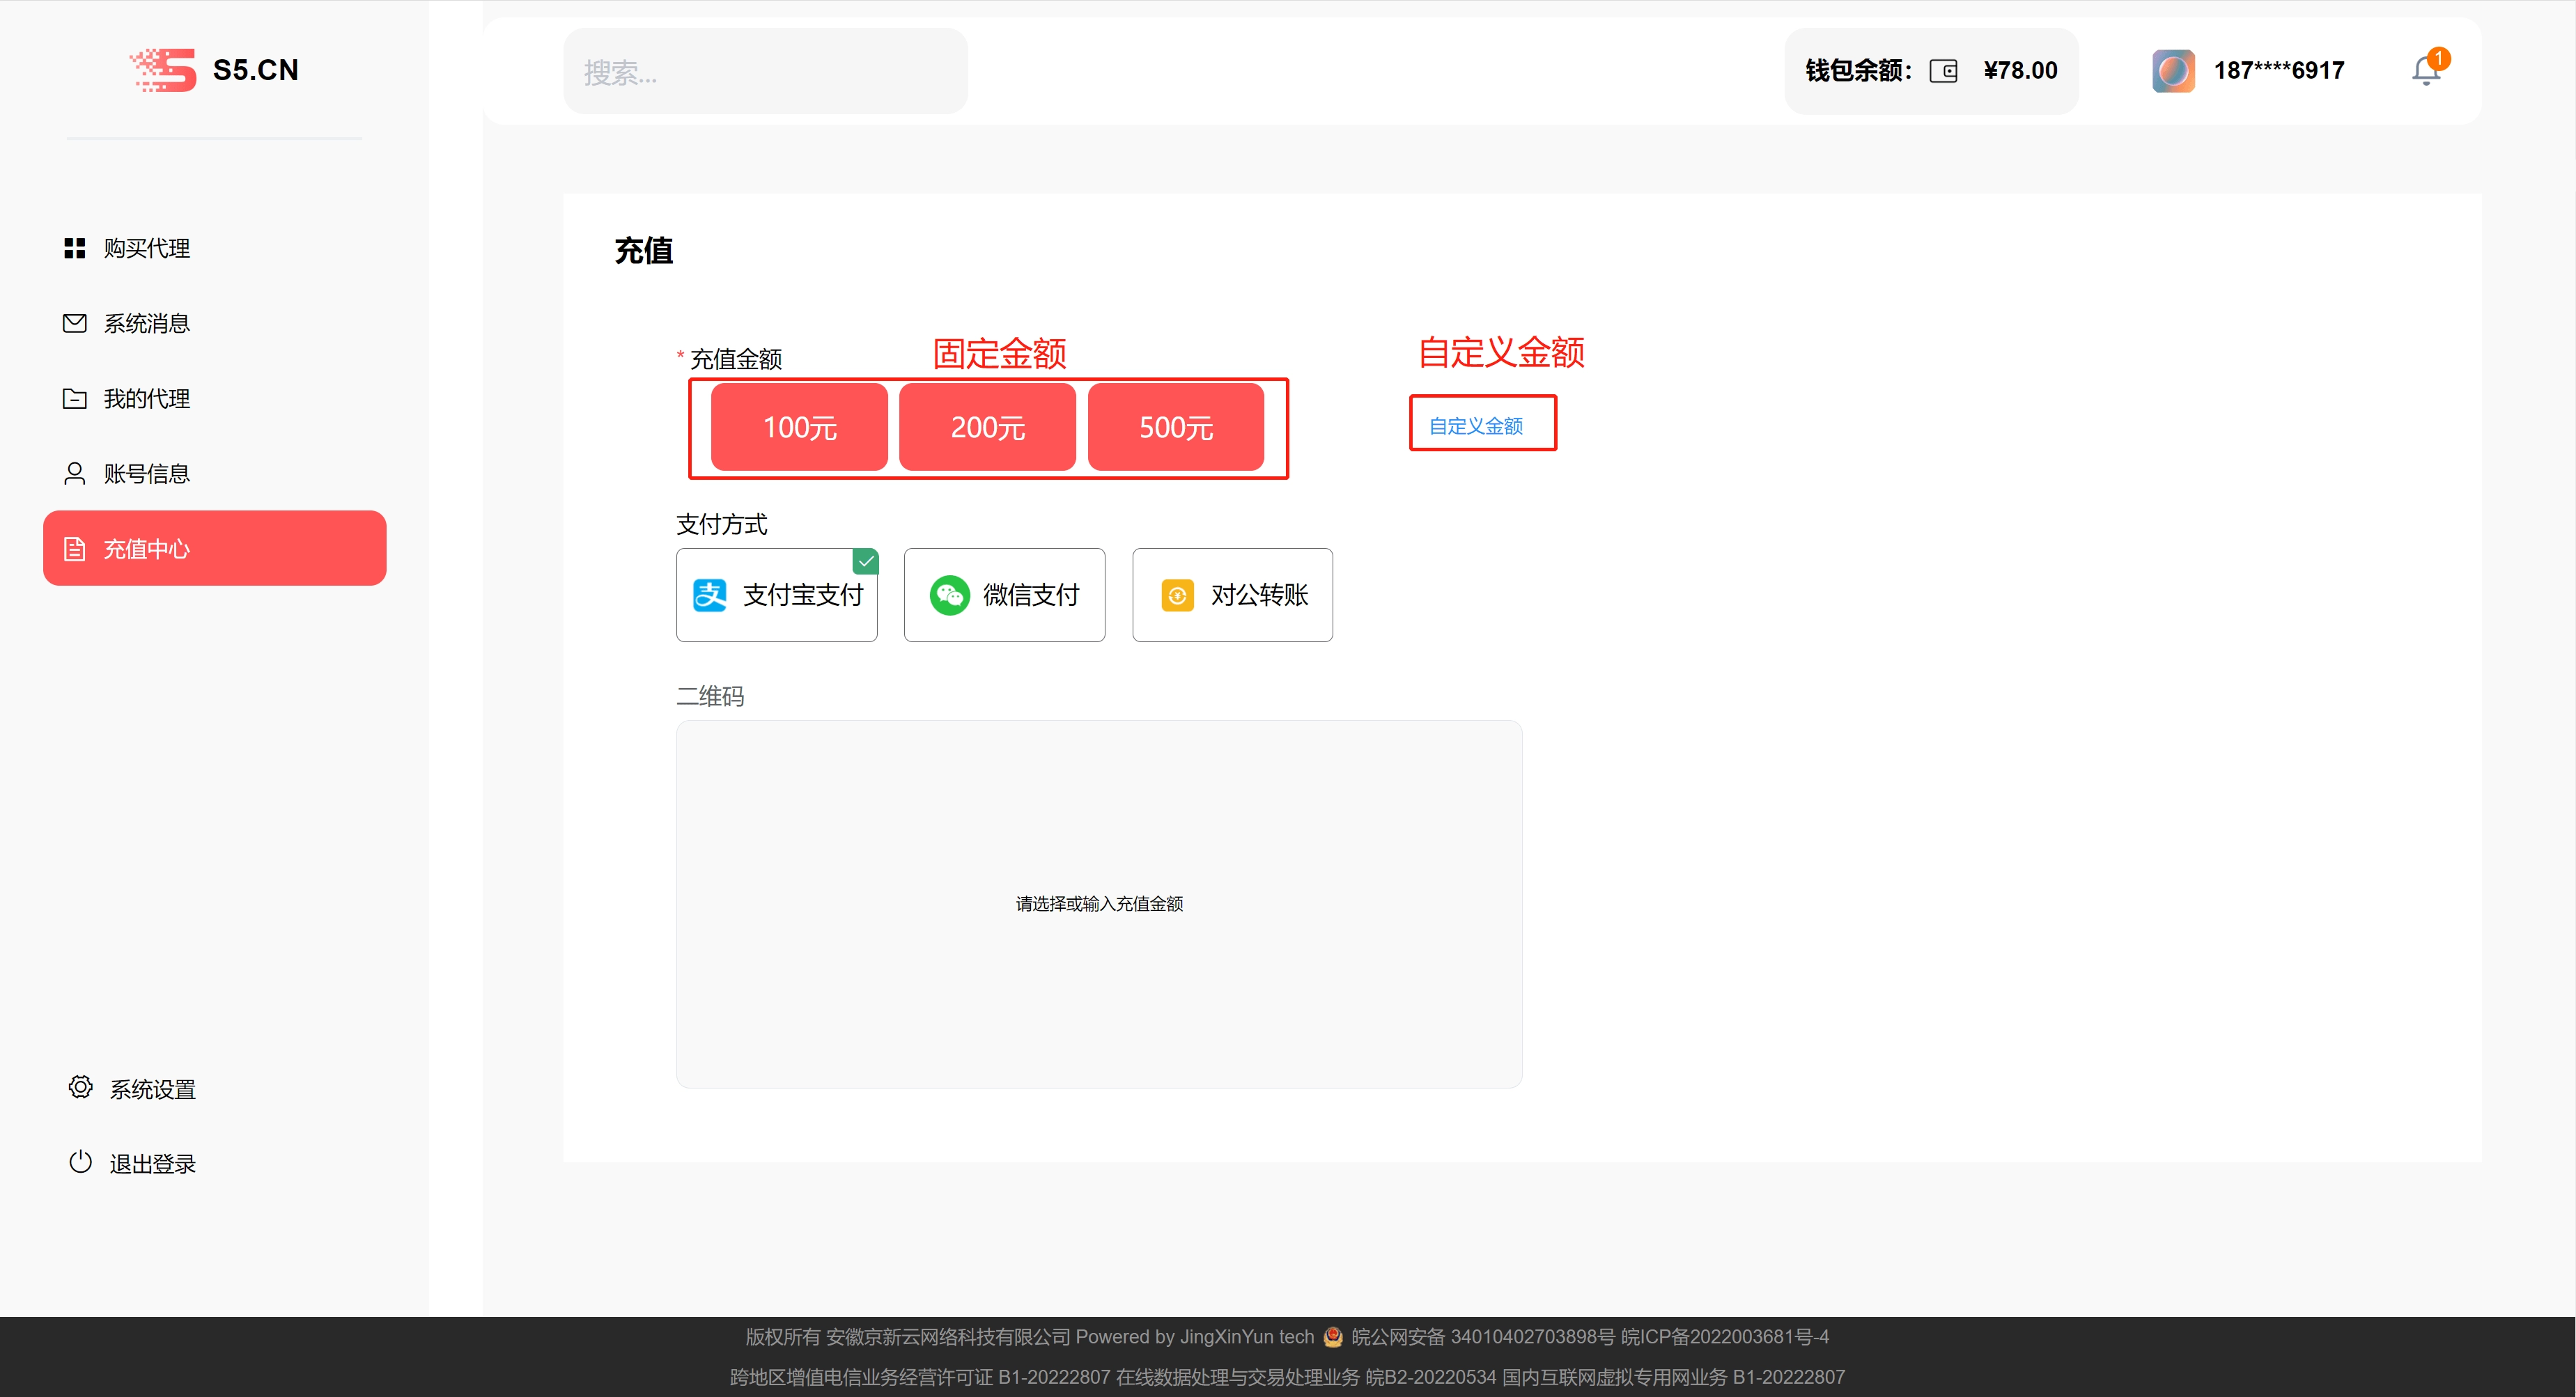Click the WeChat Pay logo icon
Image resolution: width=2576 pixels, height=1397 pixels.
coord(949,595)
